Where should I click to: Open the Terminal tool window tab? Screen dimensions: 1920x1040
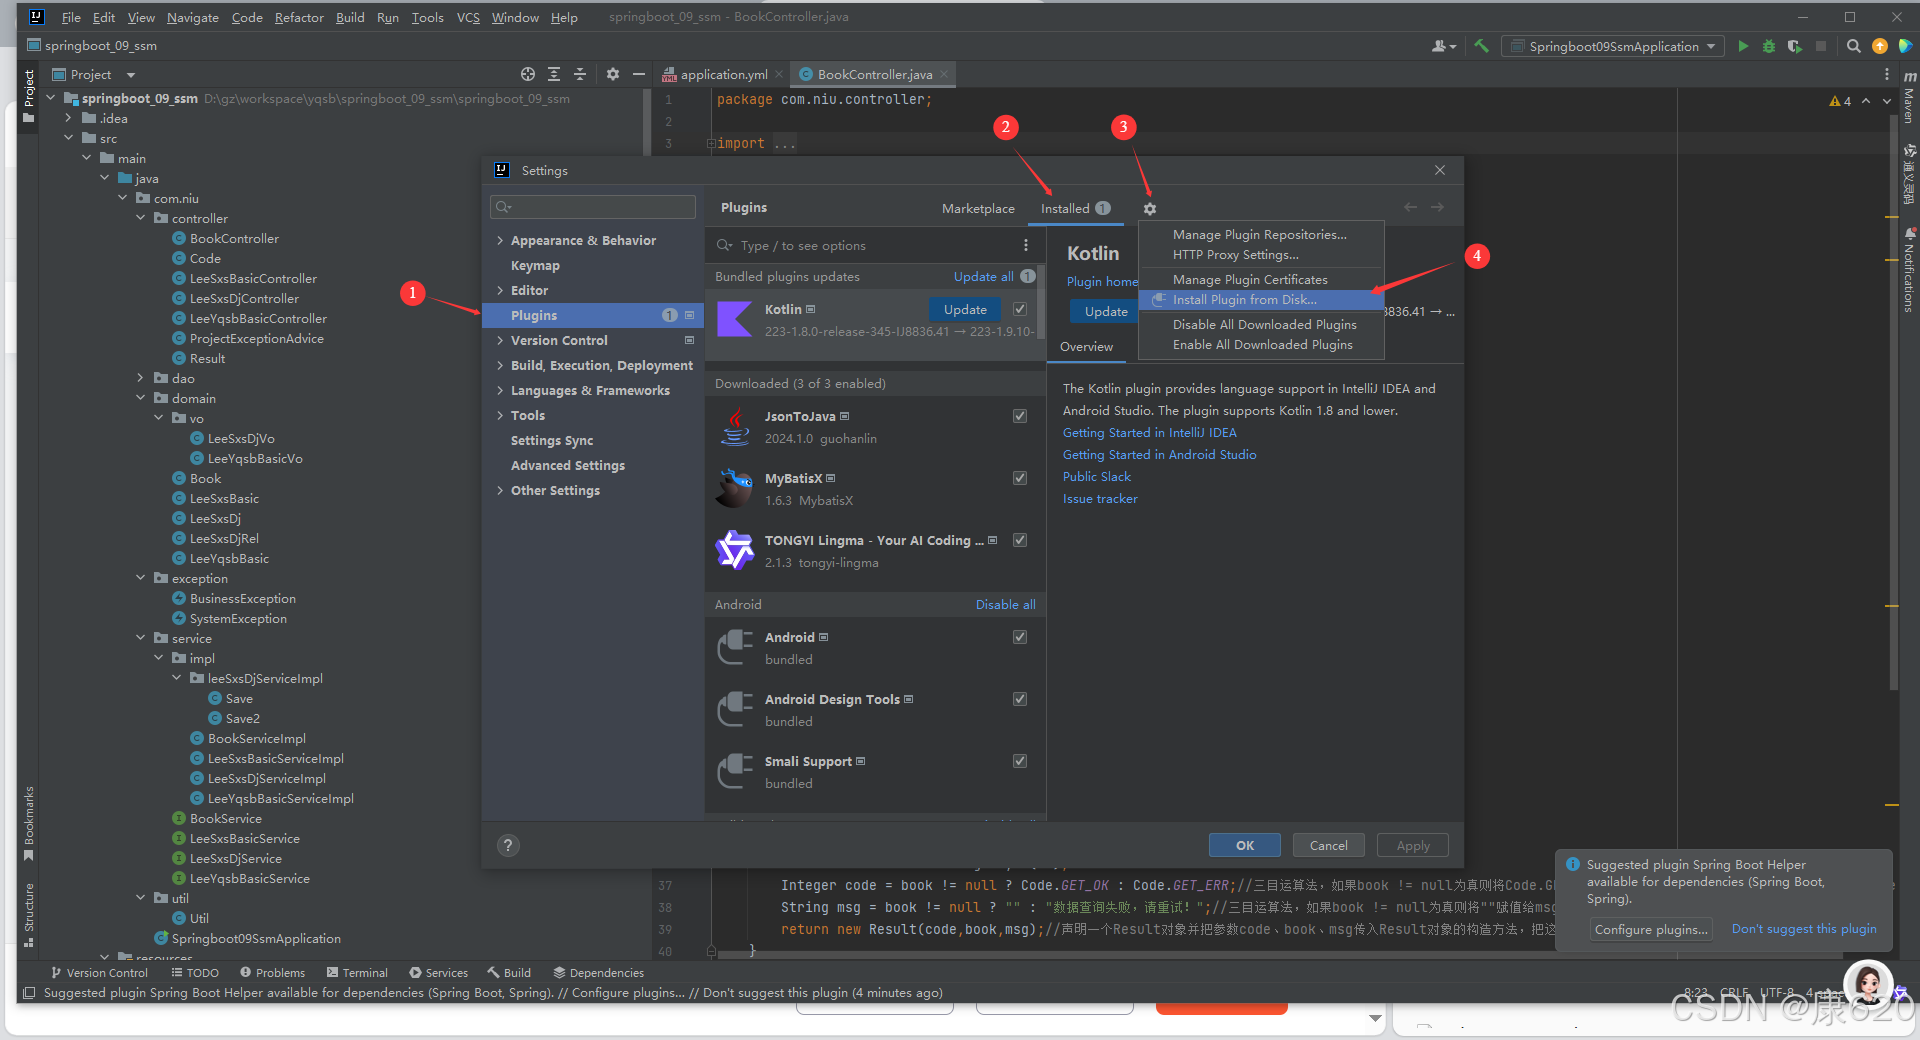point(357,973)
